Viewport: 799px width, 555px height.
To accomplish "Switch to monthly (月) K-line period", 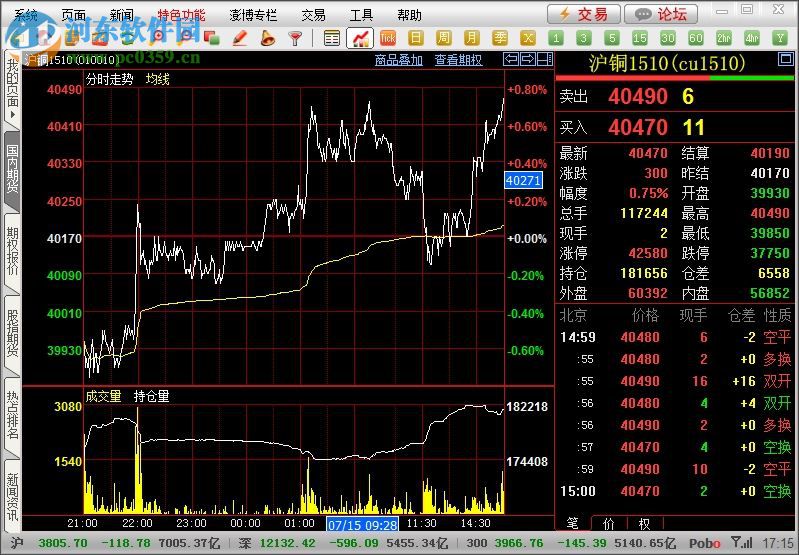I will pyautogui.click(x=472, y=38).
